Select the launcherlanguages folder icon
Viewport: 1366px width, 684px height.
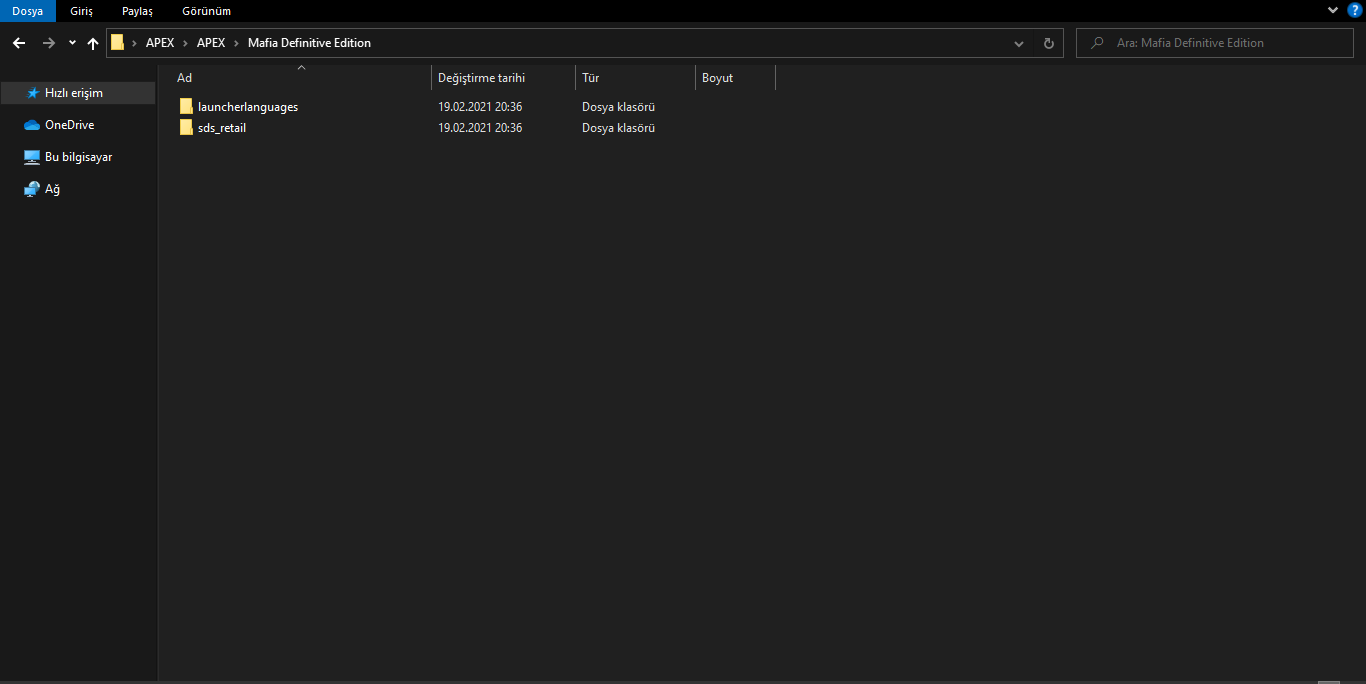(x=186, y=106)
